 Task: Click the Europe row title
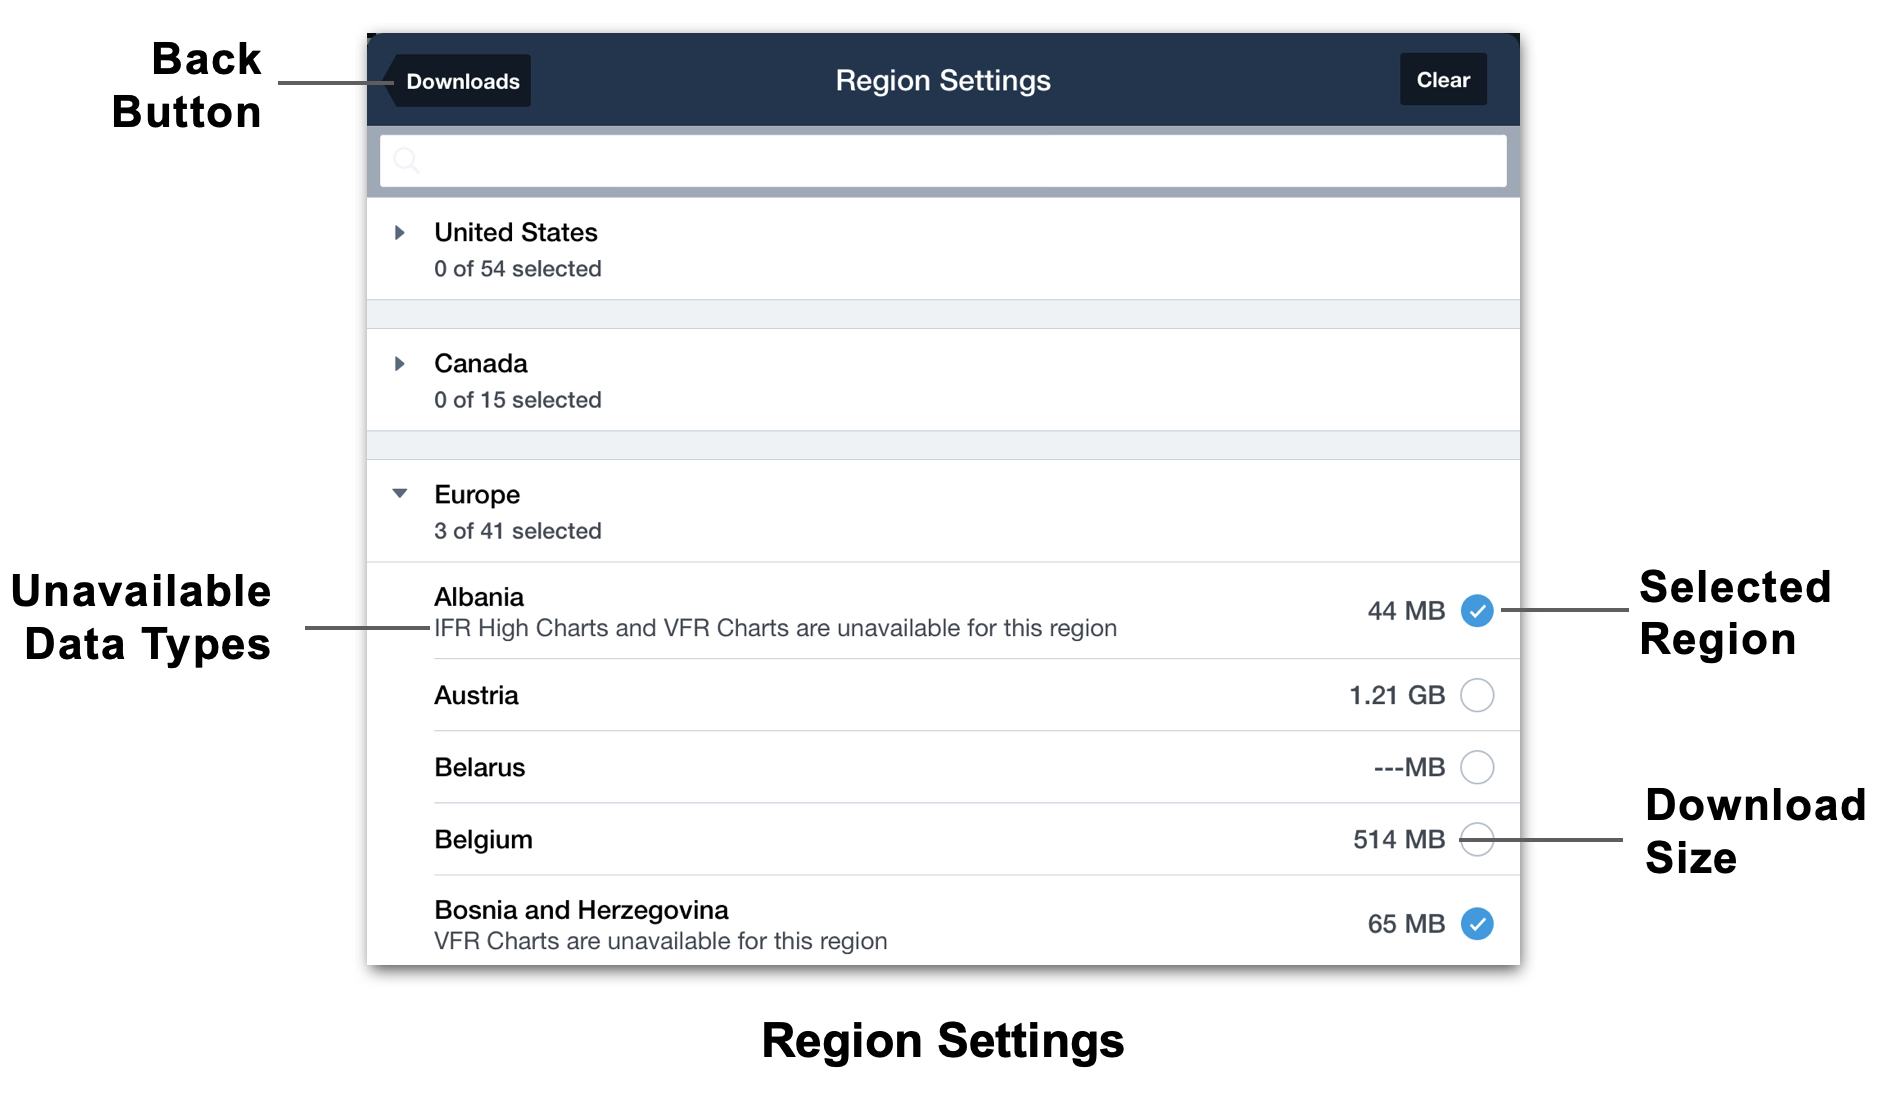[x=477, y=495]
